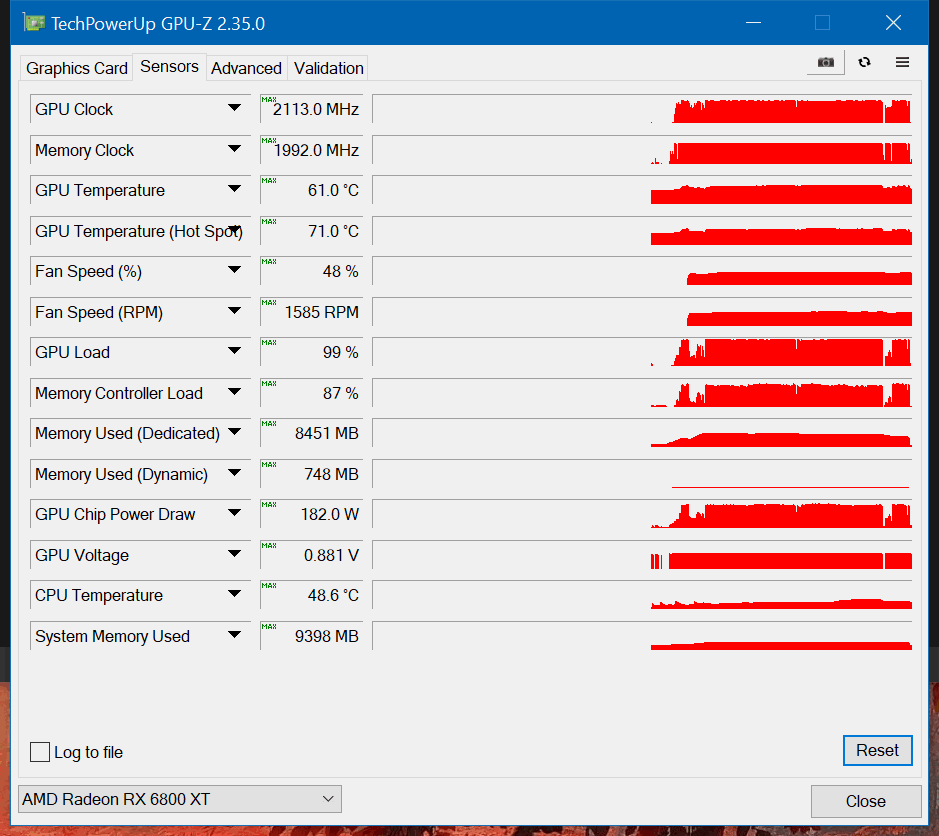Click the refresh icon in the toolbar
Image resolution: width=939 pixels, height=836 pixels.
point(864,62)
